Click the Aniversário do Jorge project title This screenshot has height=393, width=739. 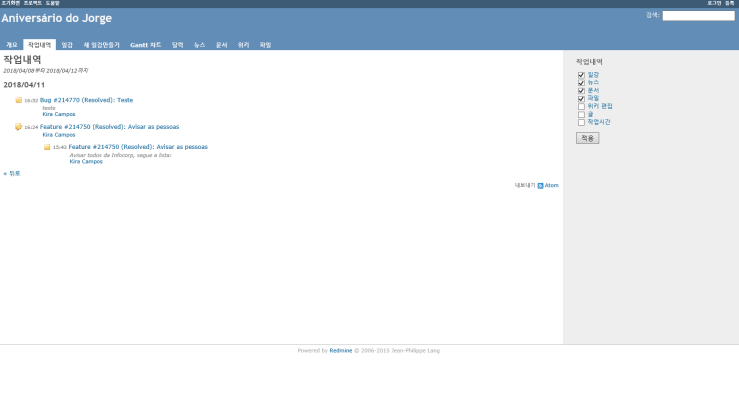(x=57, y=18)
